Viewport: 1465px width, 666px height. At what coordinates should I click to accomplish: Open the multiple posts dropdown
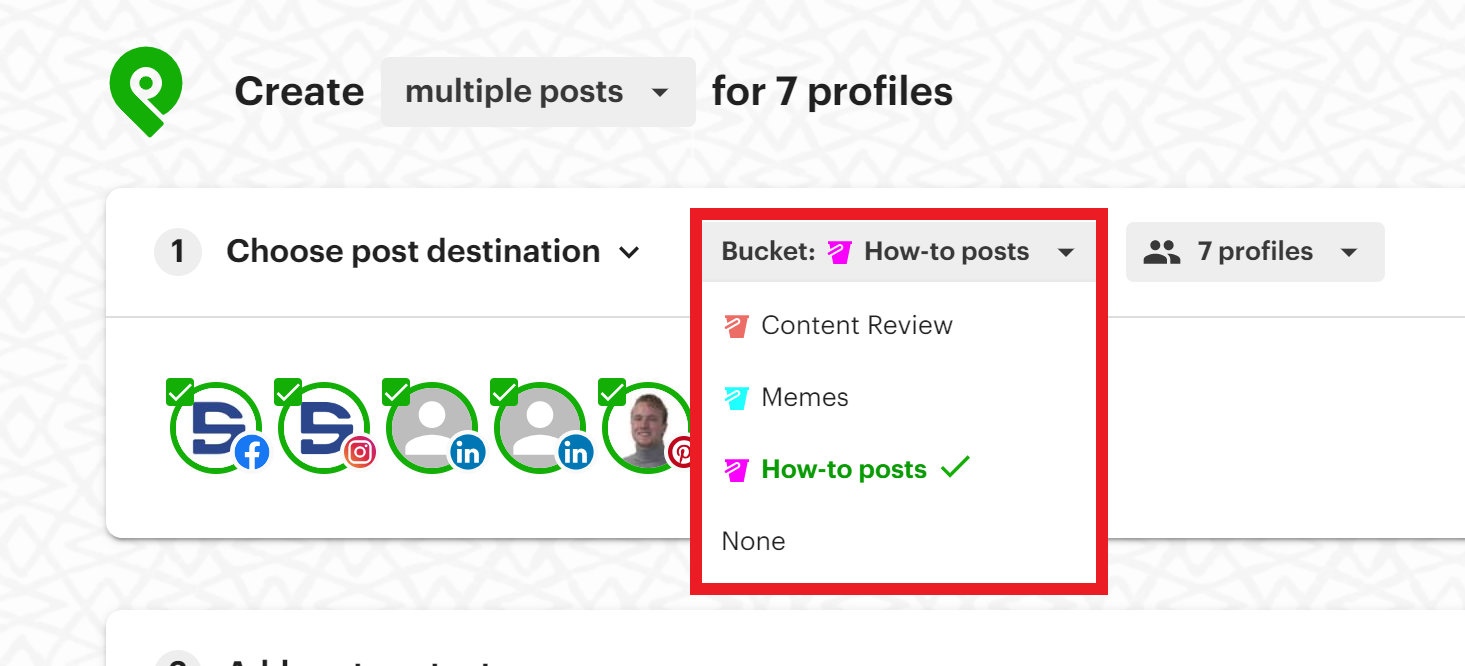tap(537, 91)
